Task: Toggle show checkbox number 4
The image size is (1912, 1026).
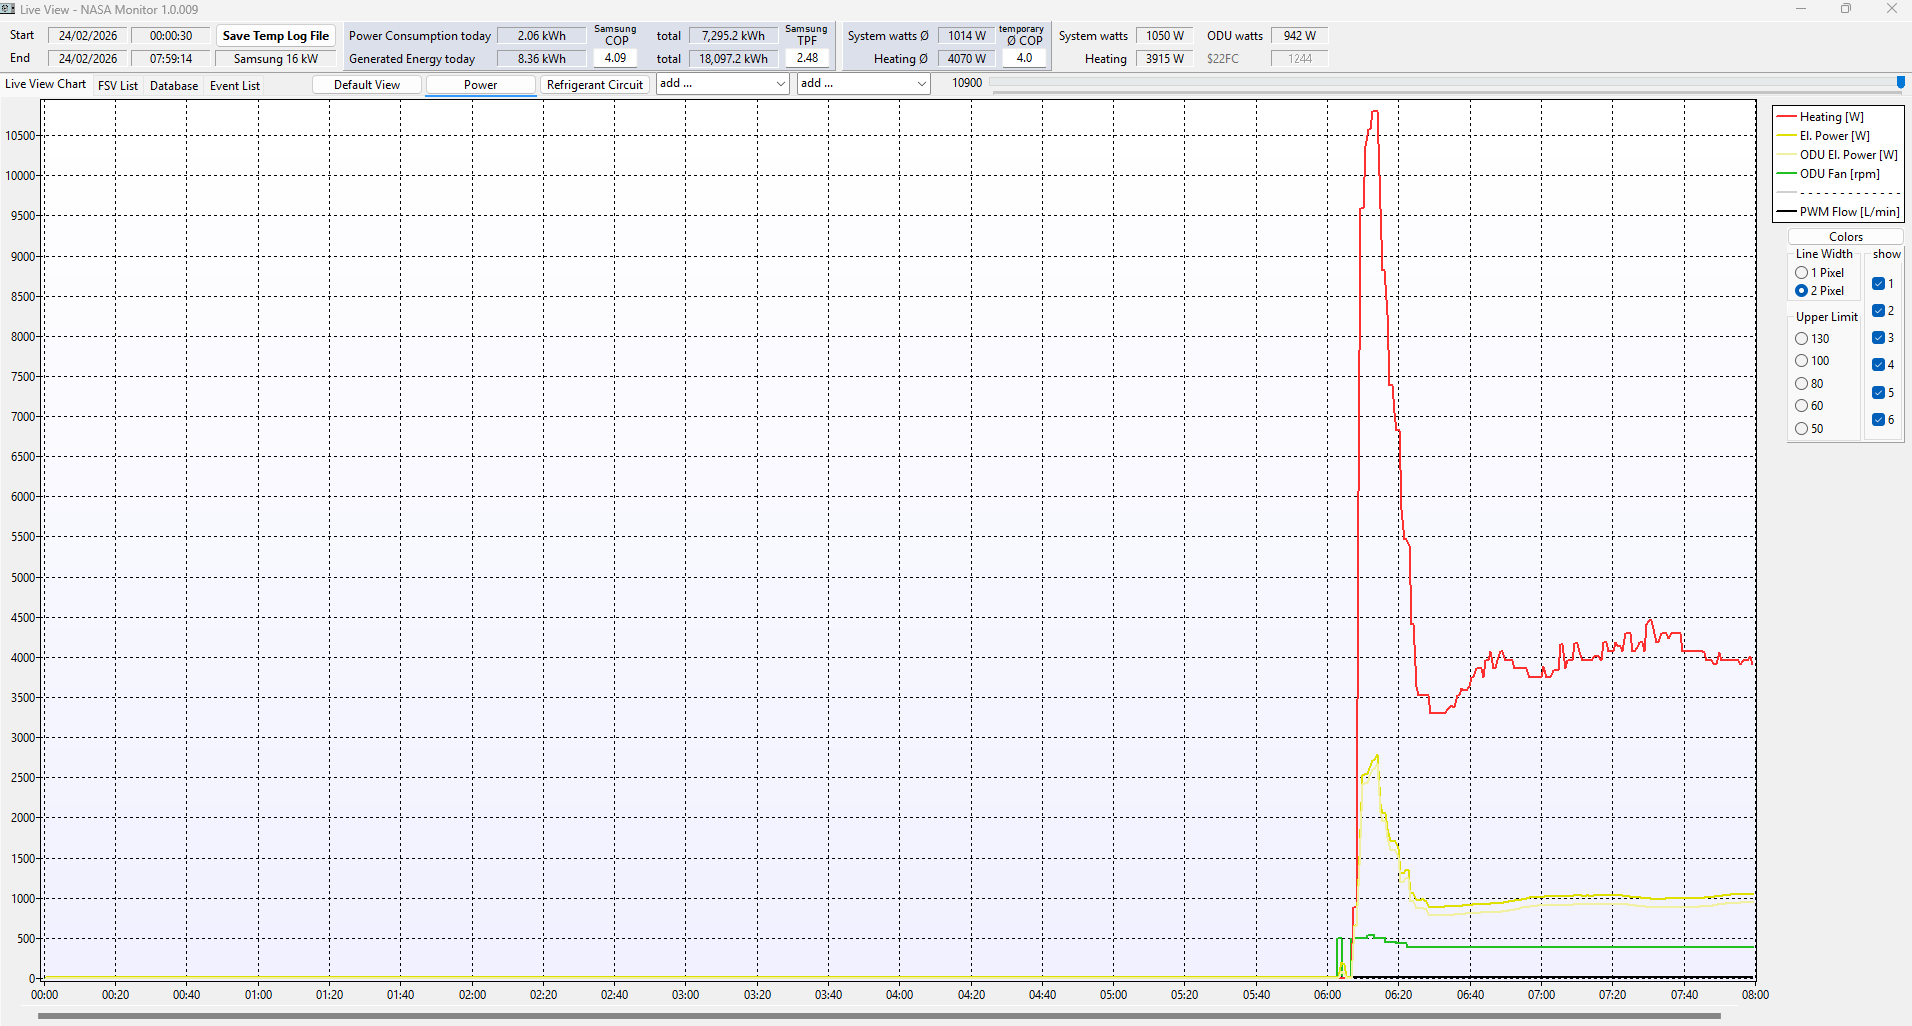Action: click(1878, 365)
